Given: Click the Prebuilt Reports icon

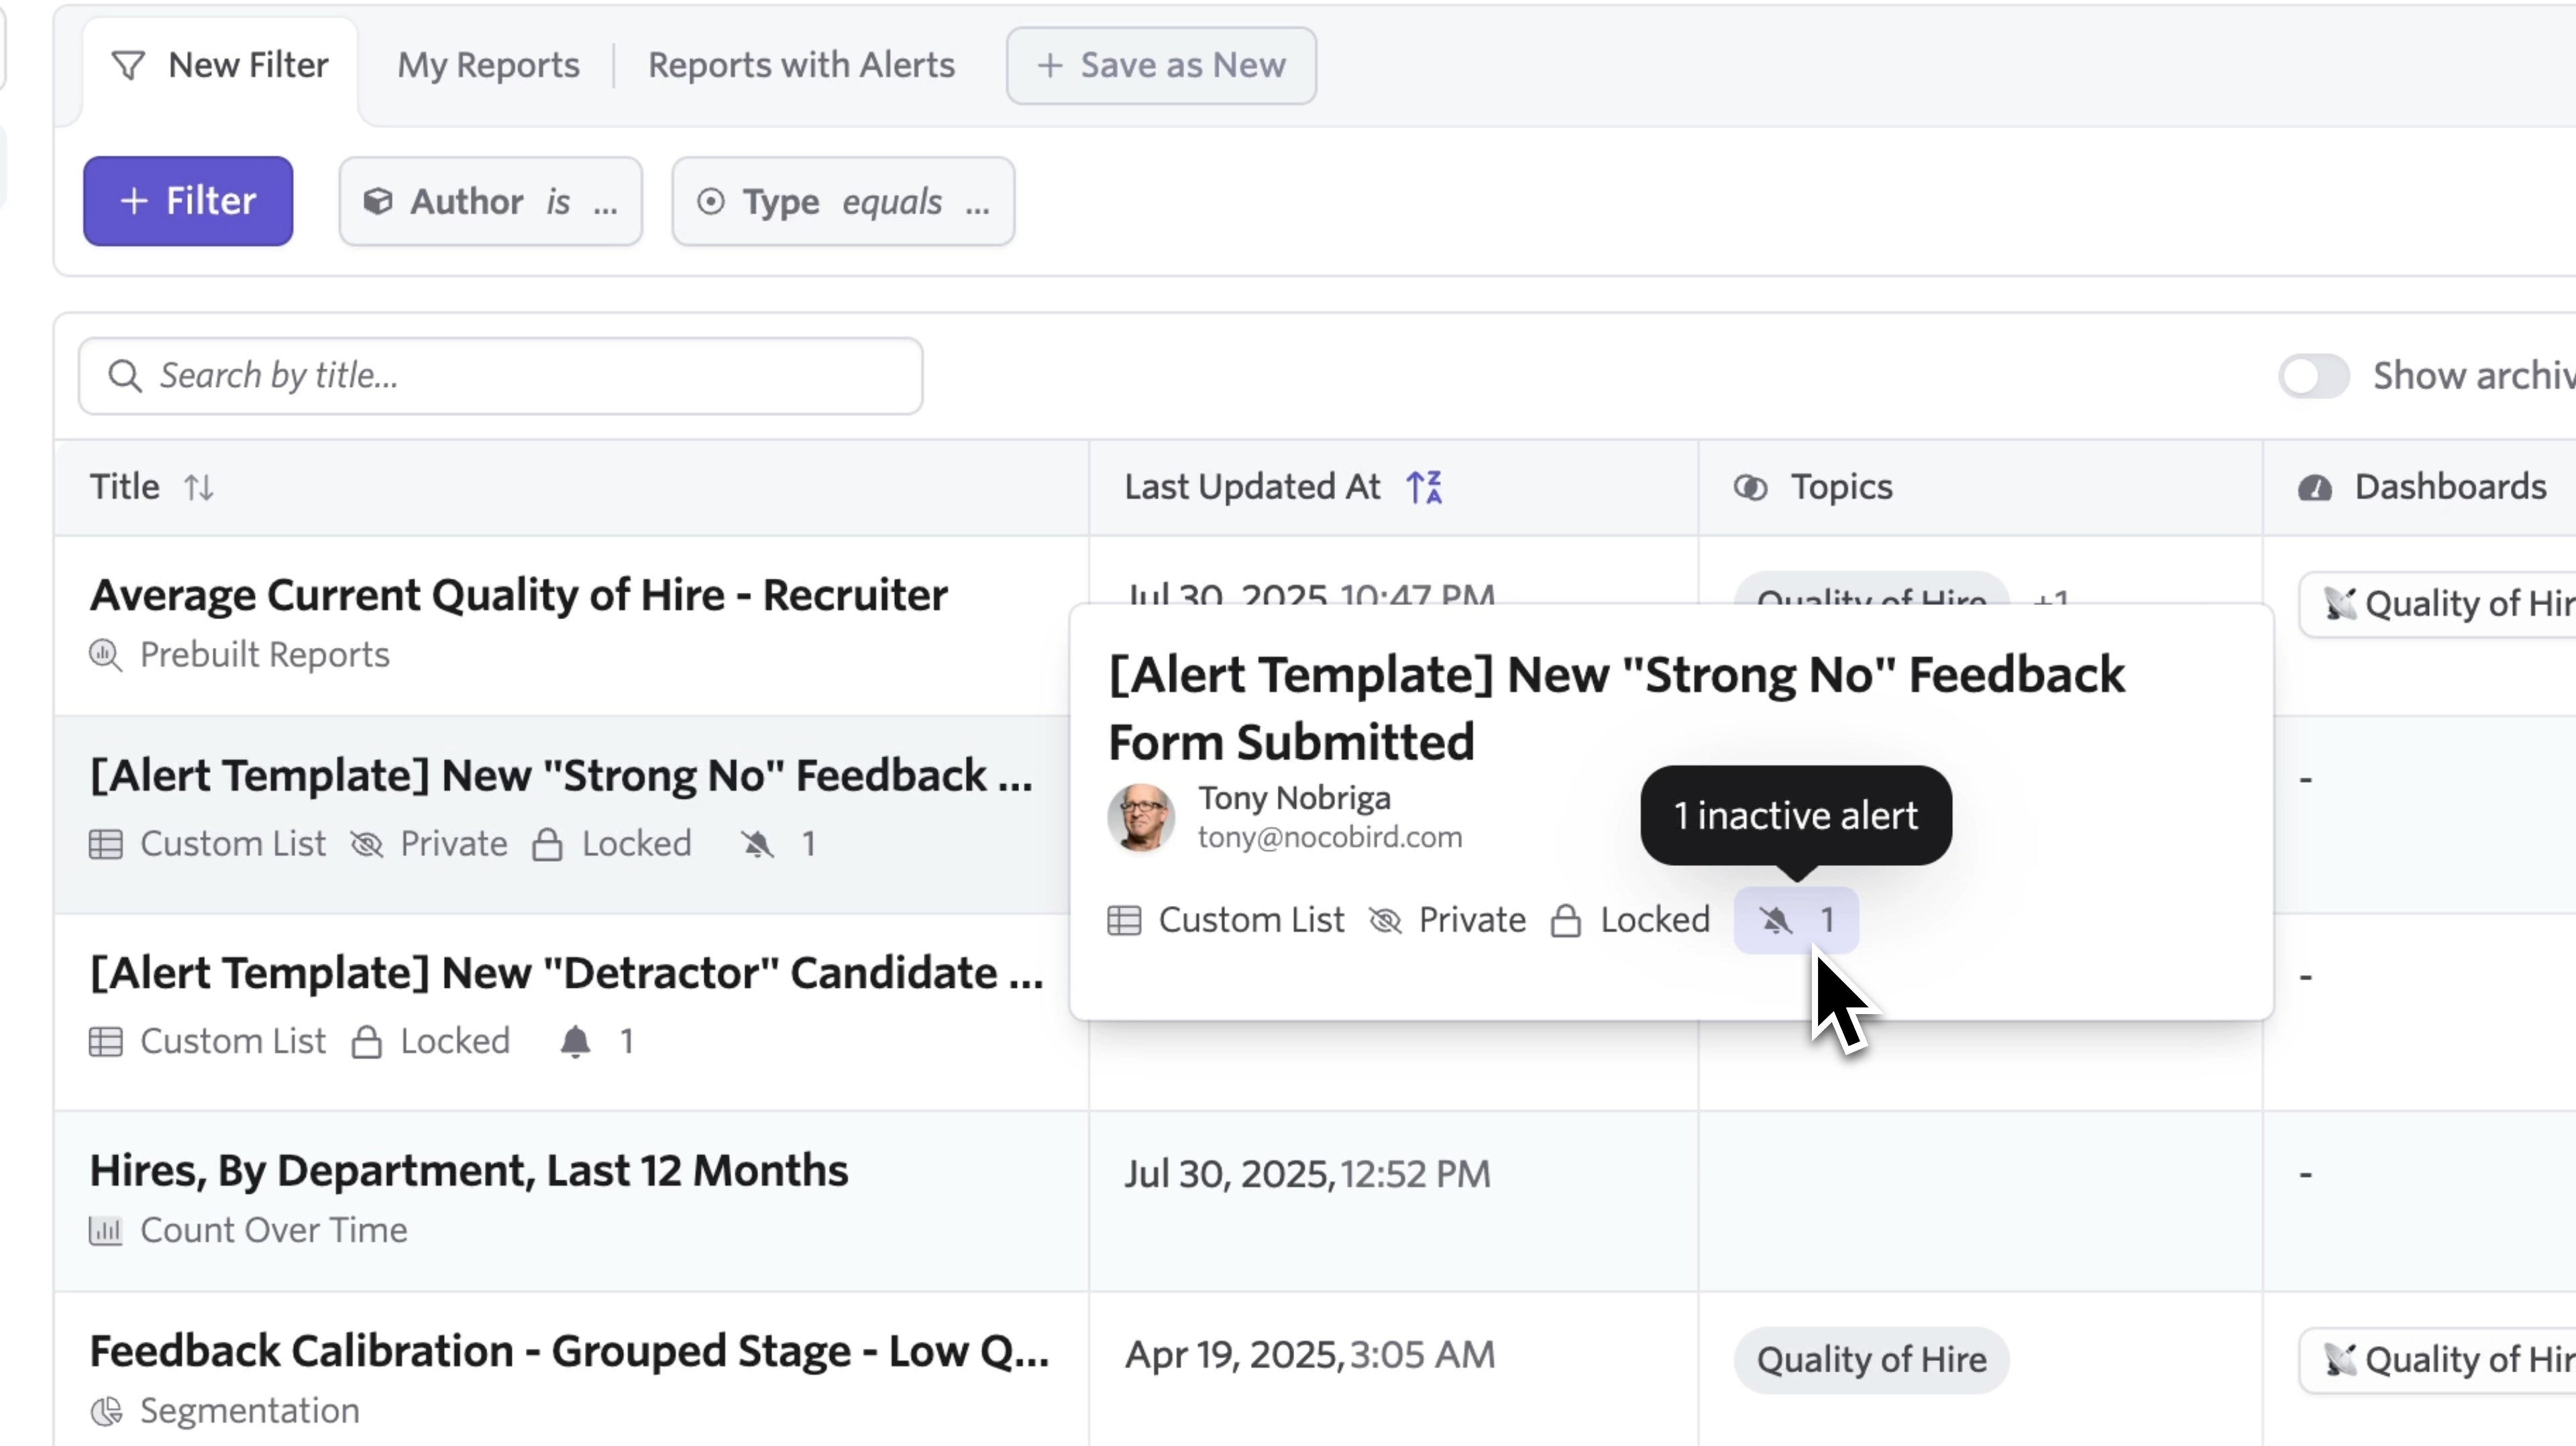Looking at the screenshot, I should coord(106,655).
